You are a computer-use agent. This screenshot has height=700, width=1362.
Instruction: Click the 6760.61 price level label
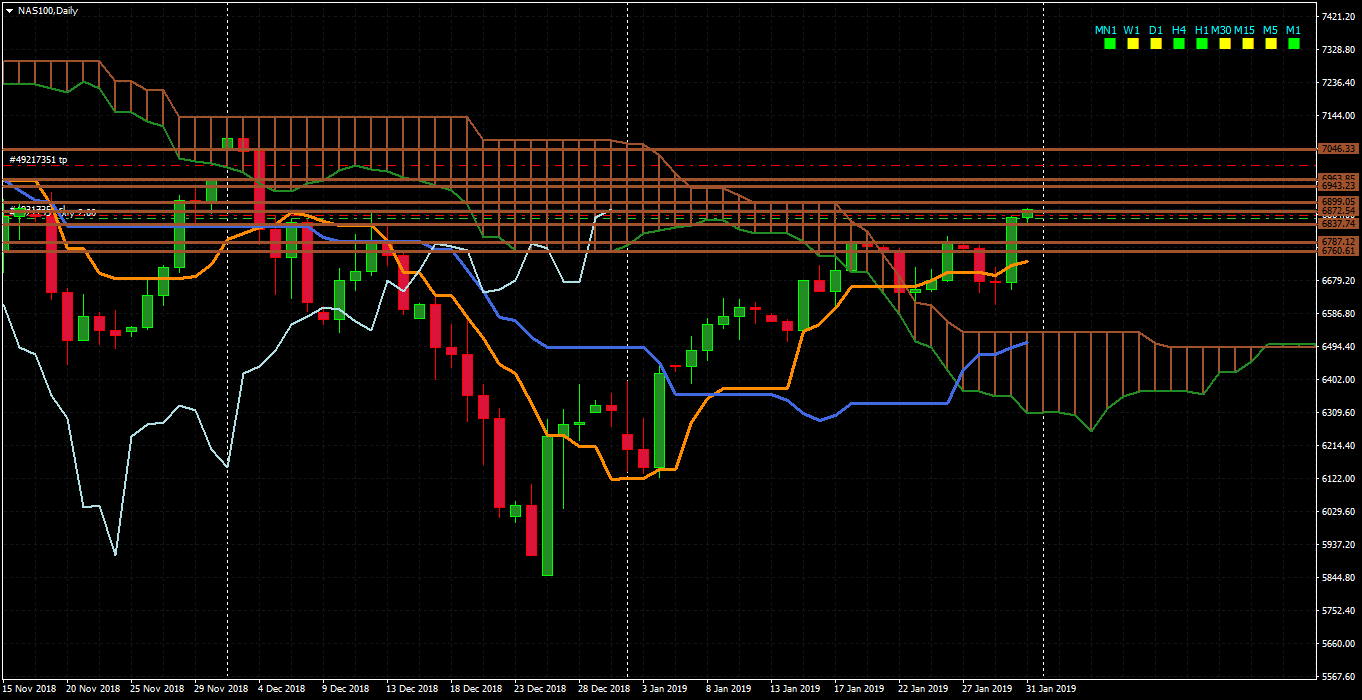pos(1337,251)
